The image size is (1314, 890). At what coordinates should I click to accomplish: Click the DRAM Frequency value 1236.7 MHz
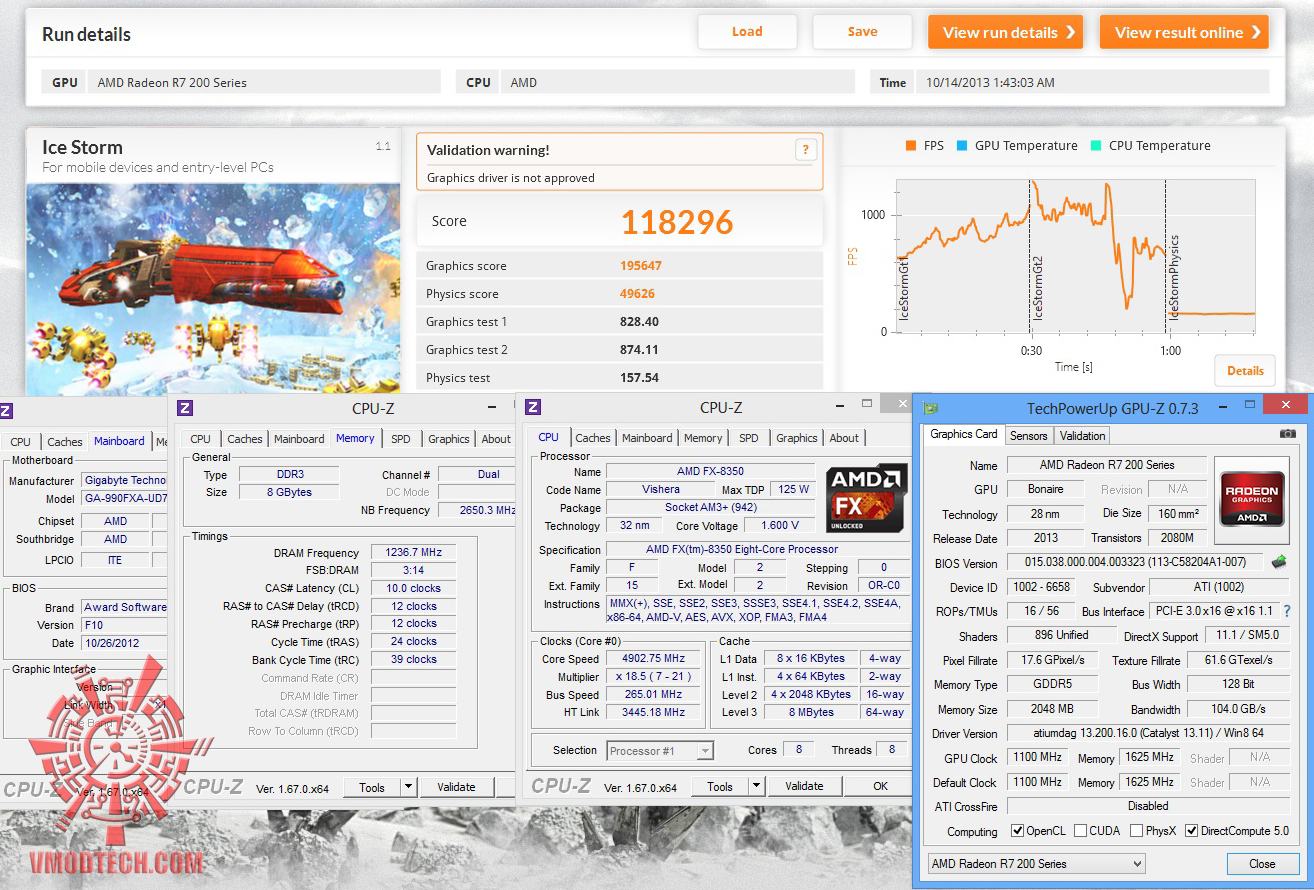point(413,552)
